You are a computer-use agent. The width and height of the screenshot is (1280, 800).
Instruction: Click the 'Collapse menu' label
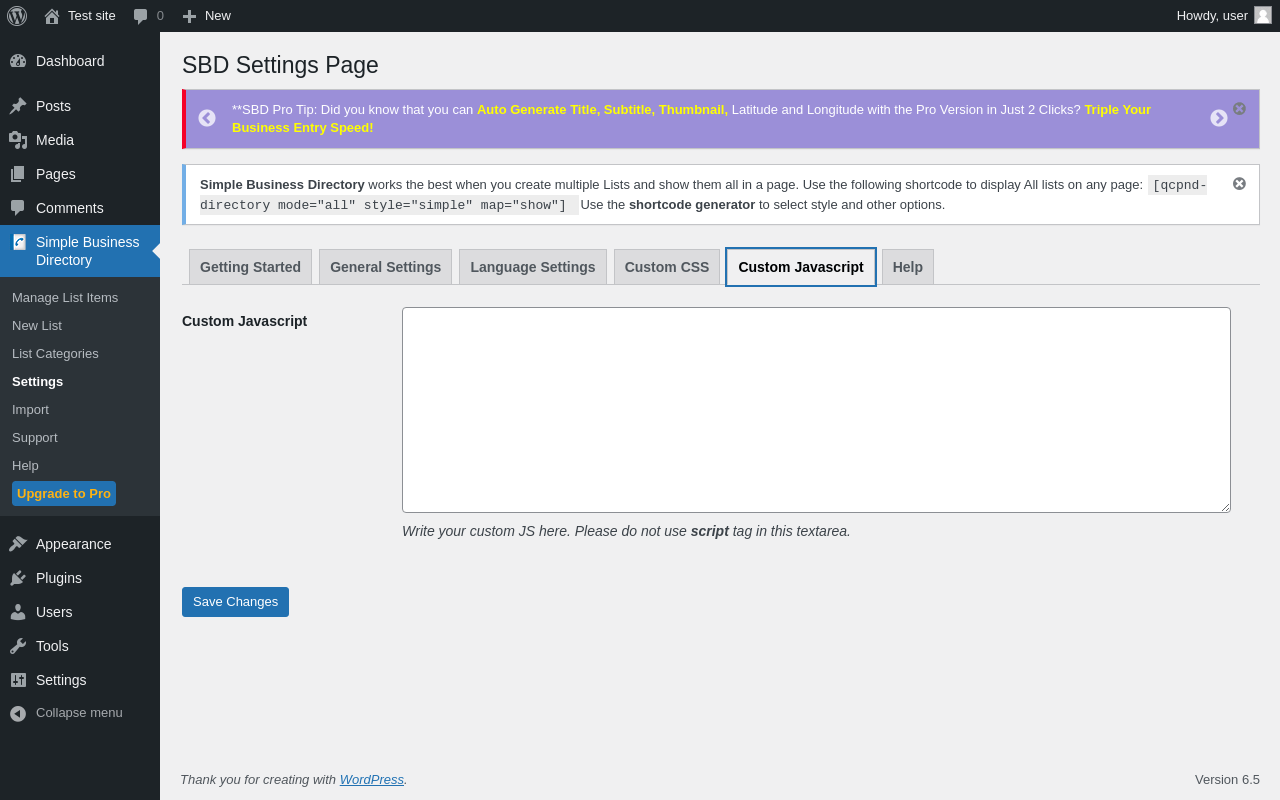tap(79, 713)
